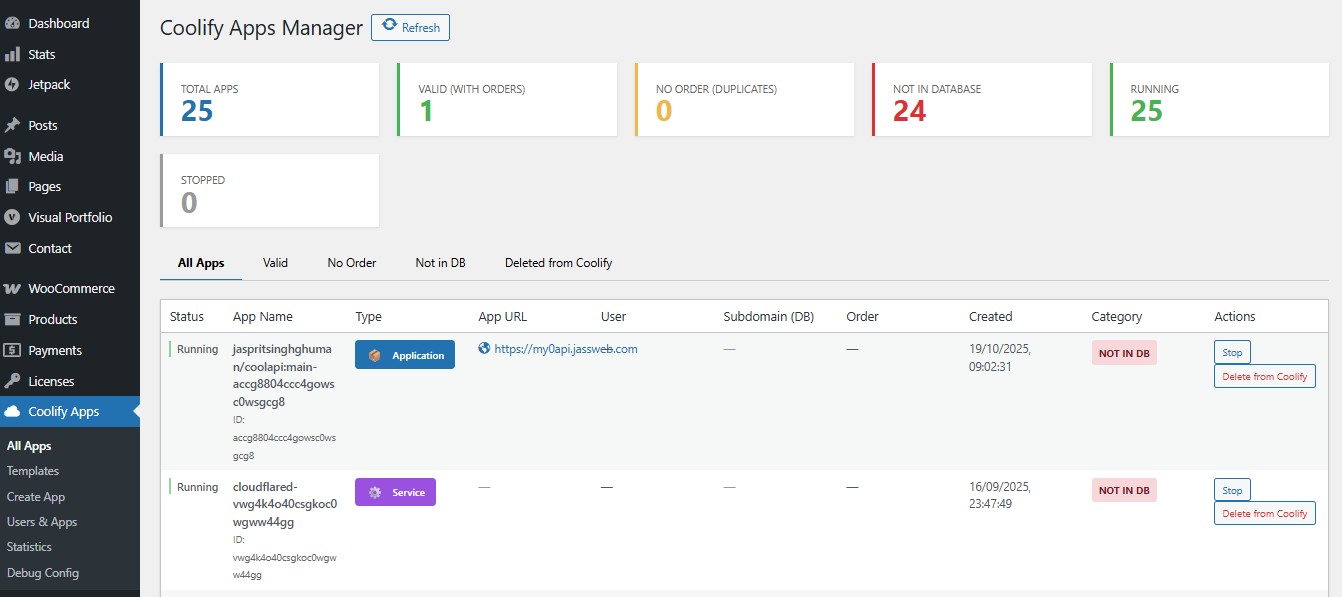This screenshot has height=597, width=1342.
Task: Click the Media icon in sidebar
Action: (x=12, y=156)
